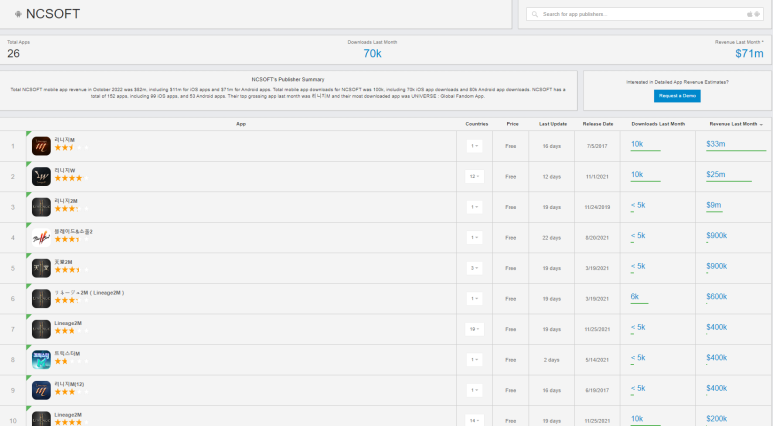Select the 6/19/2017 release date cell

(x=597, y=391)
